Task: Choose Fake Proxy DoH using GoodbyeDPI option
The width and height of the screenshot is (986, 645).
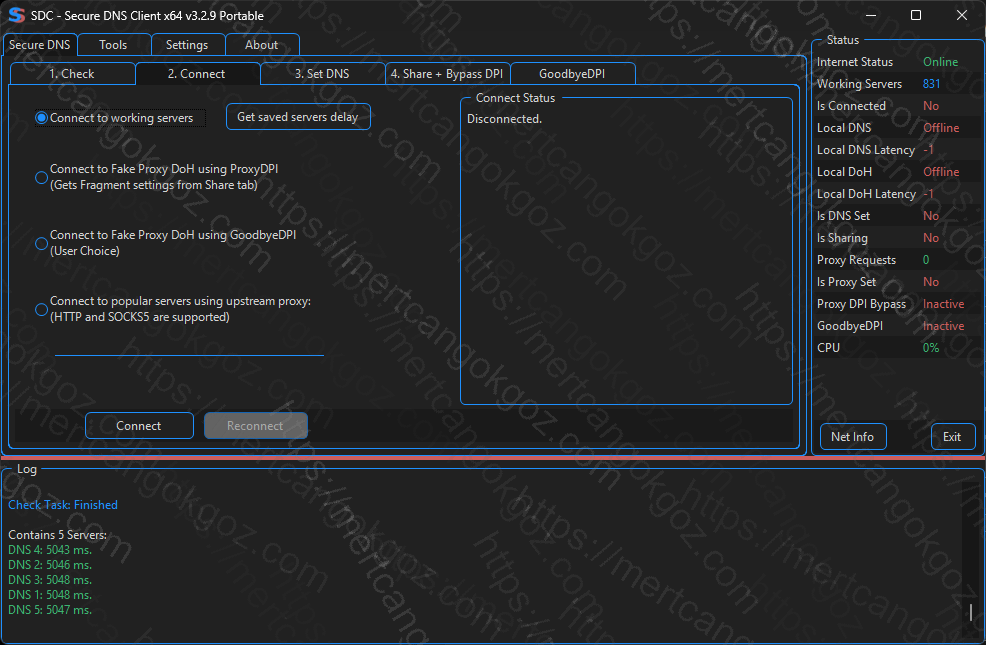Action: 42,243
